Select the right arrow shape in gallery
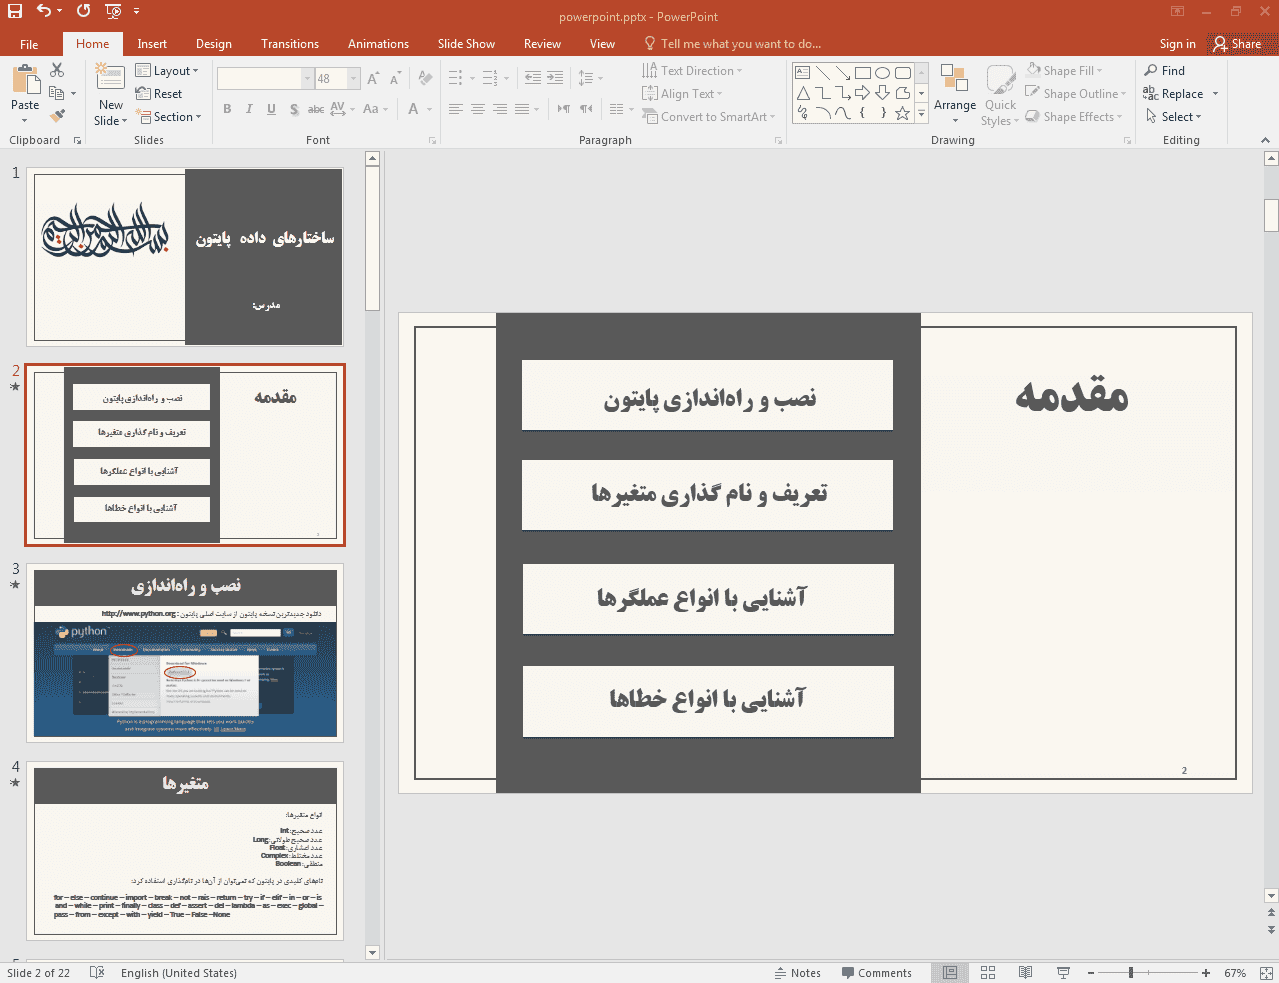1279x983 pixels. pyautogui.click(x=862, y=93)
